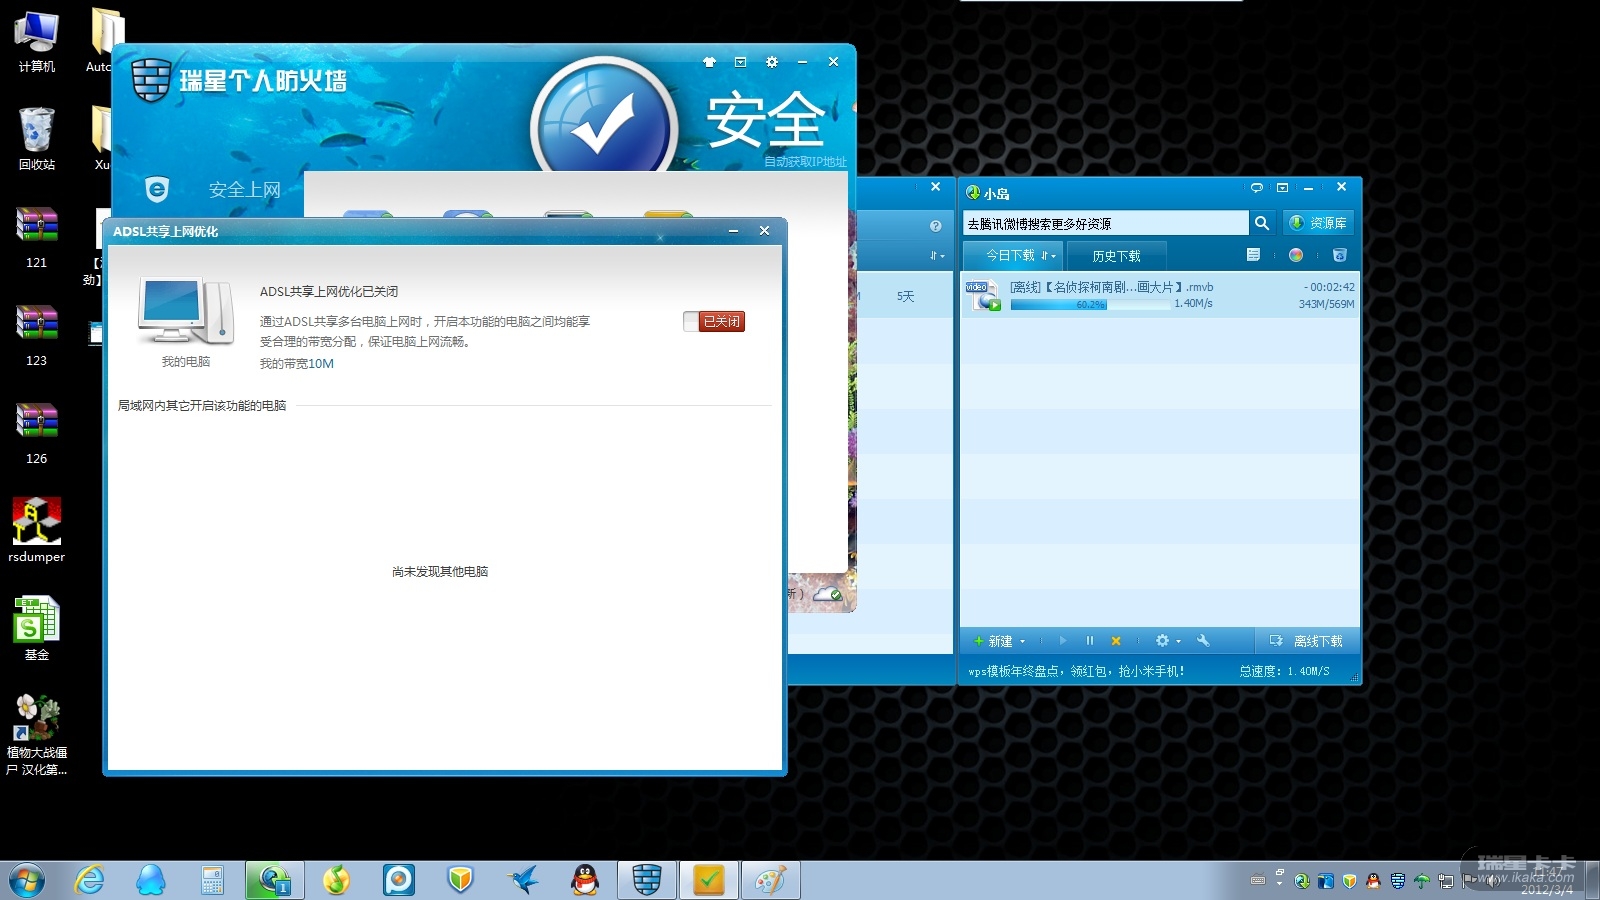The width and height of the screenshot is (1600, 900).
Task: Open the calculator taskbar icon
Action: tap(212, 880)
